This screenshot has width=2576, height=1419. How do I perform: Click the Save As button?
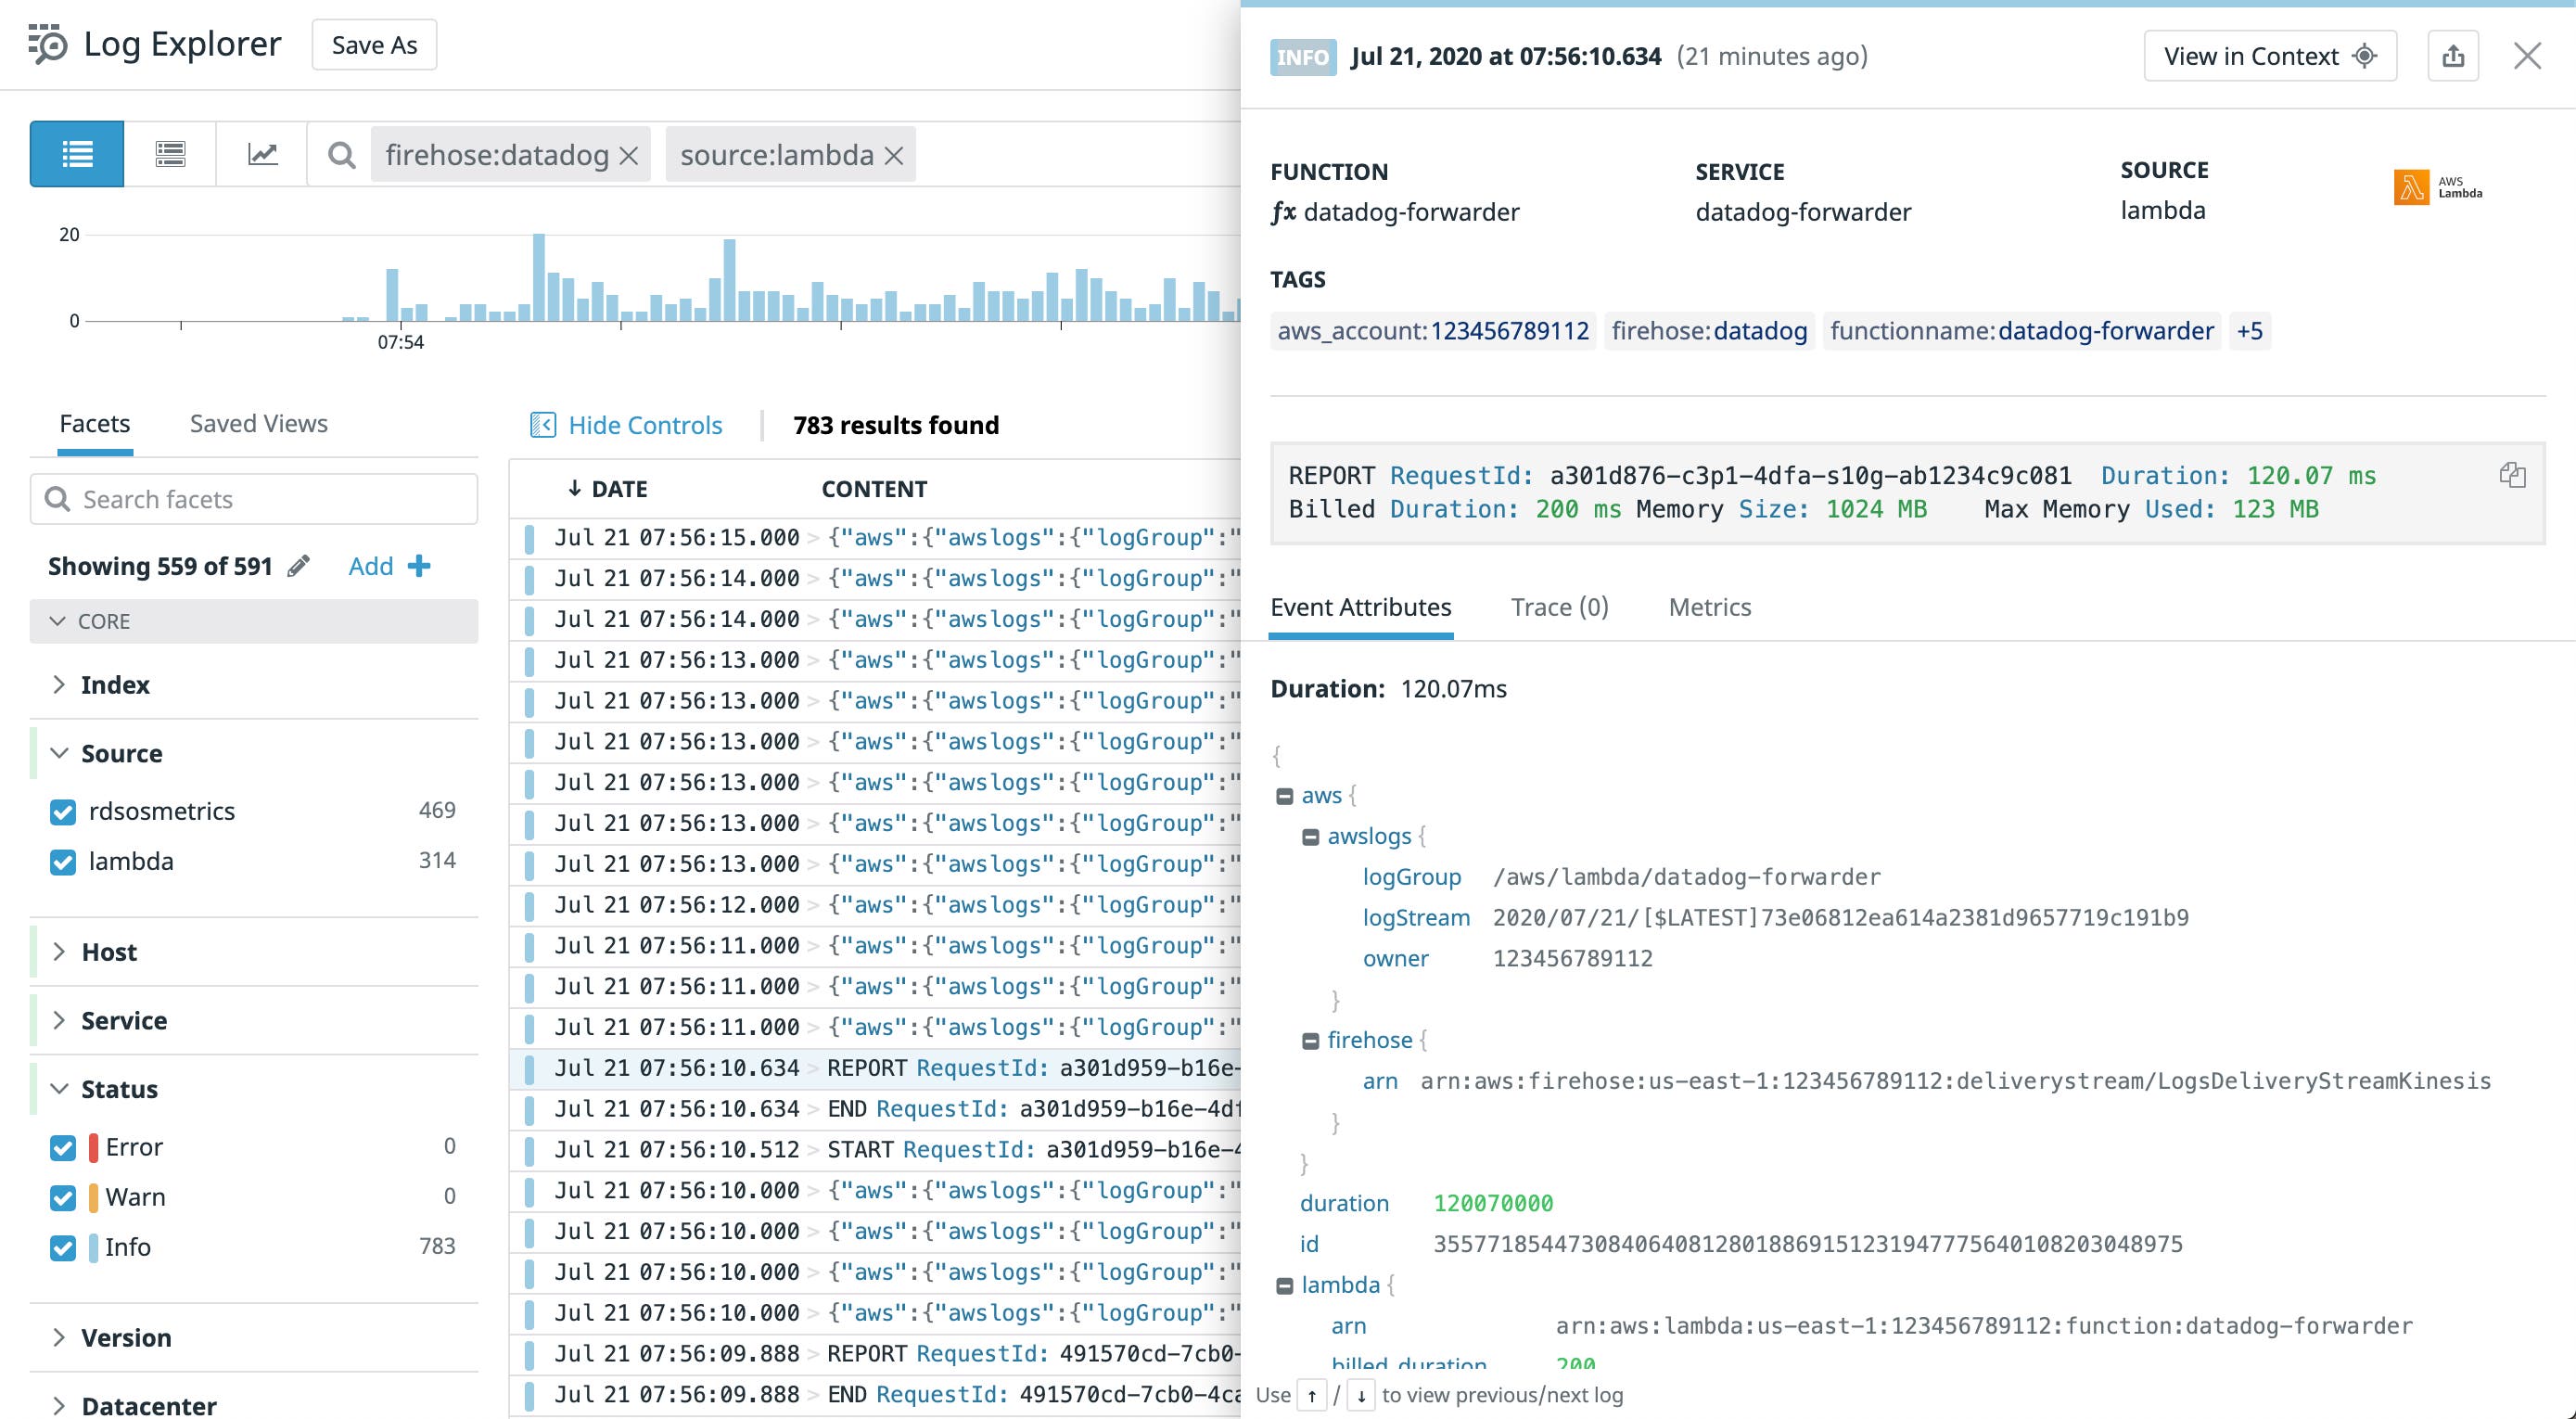click(373, 44)
